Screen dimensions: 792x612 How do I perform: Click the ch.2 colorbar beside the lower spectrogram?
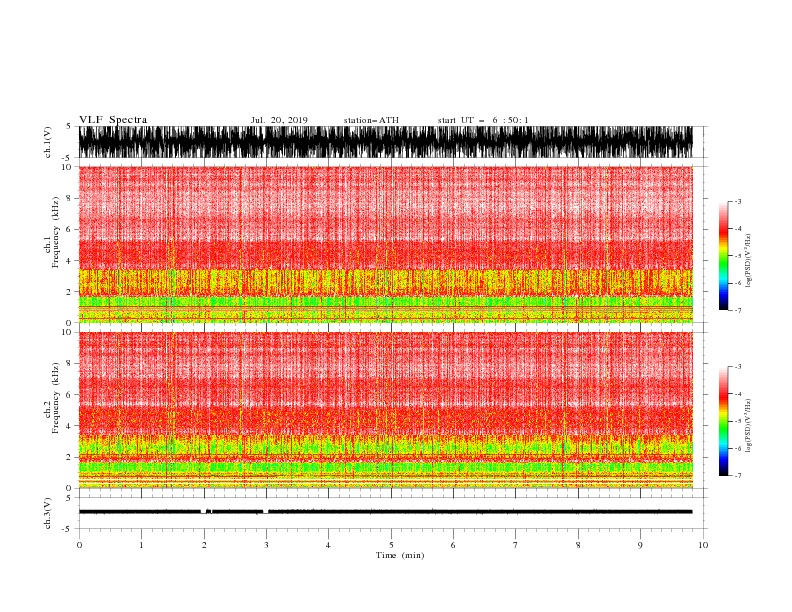723,421
